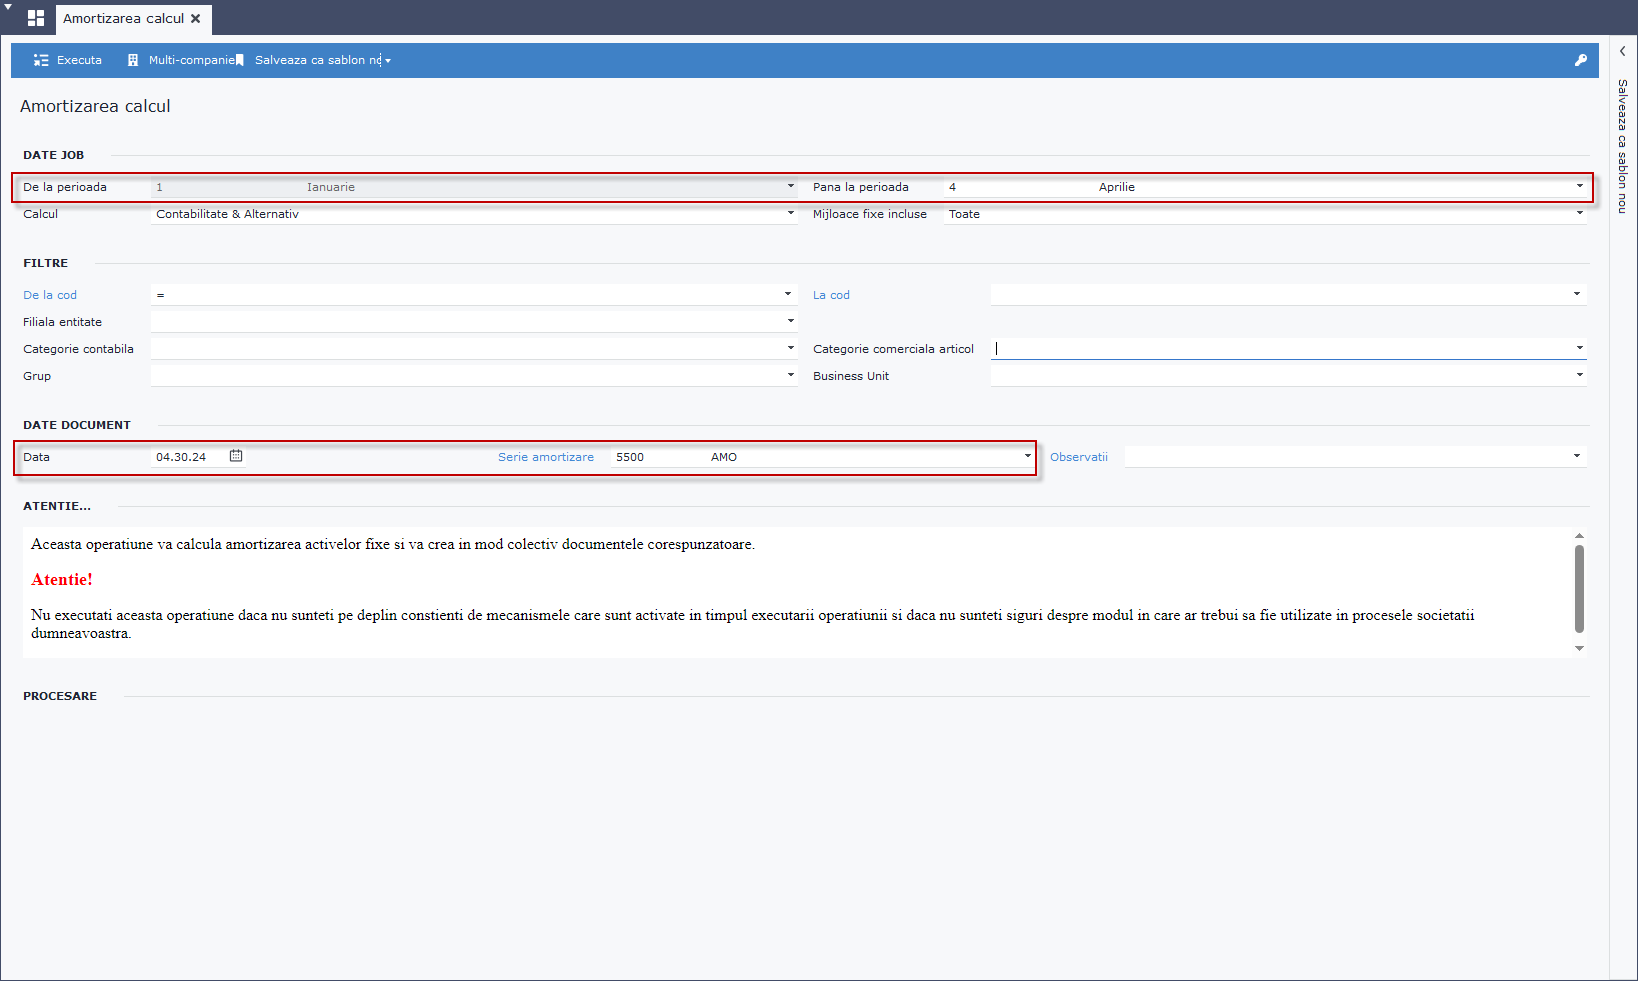Expand the Salveaza ca sablon dropdown arrow

click(388, 61)
